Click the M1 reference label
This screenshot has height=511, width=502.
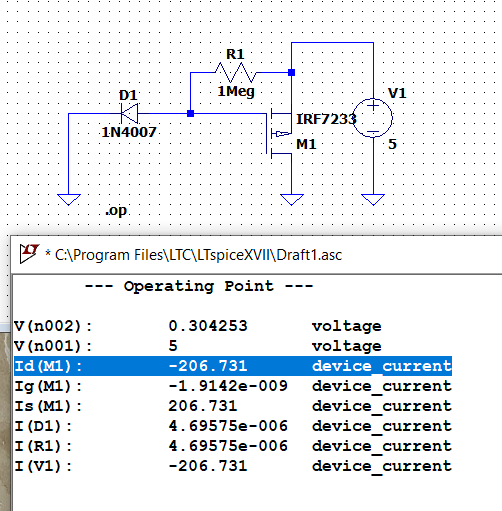pyautogui.click(x=306, y=144)
